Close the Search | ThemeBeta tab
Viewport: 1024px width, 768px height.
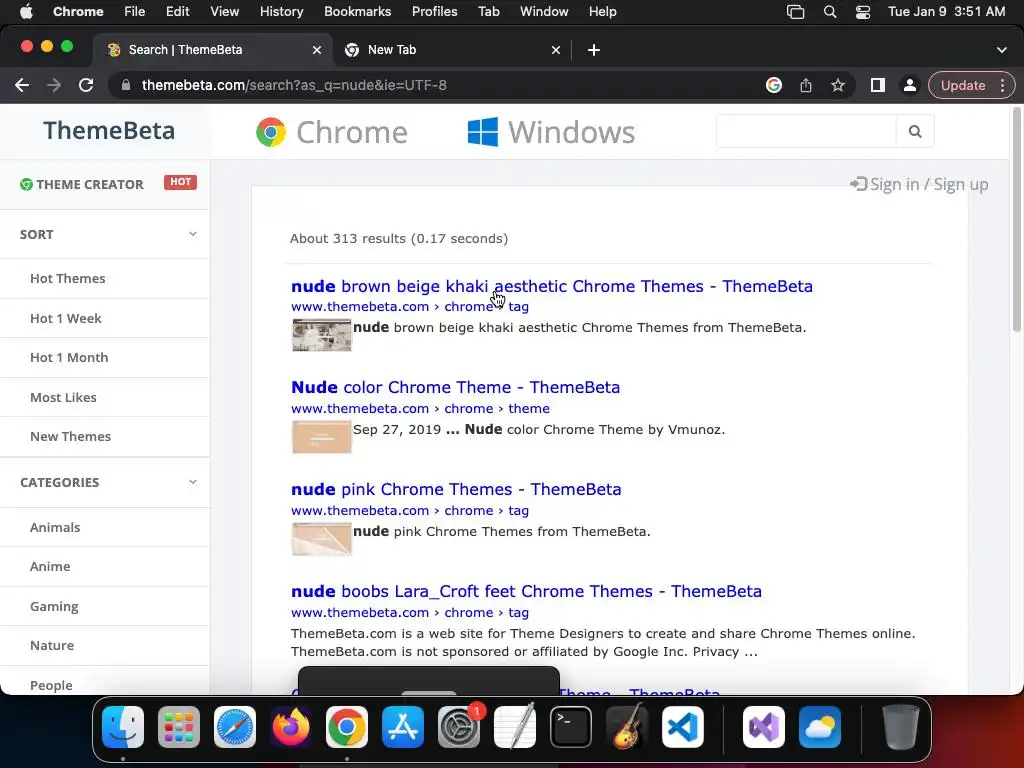coord(317,50)
